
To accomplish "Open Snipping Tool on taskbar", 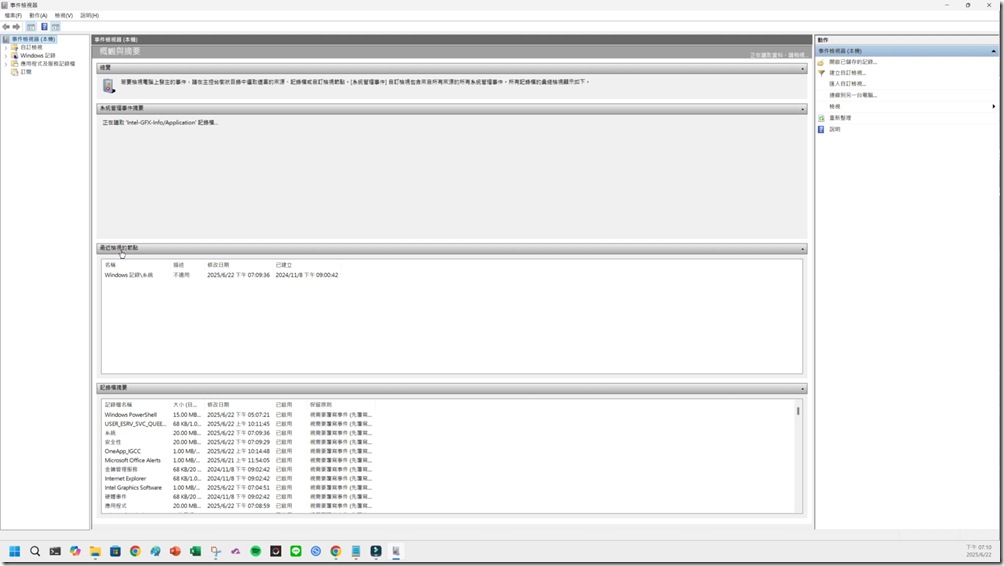I will pos(216,551).
